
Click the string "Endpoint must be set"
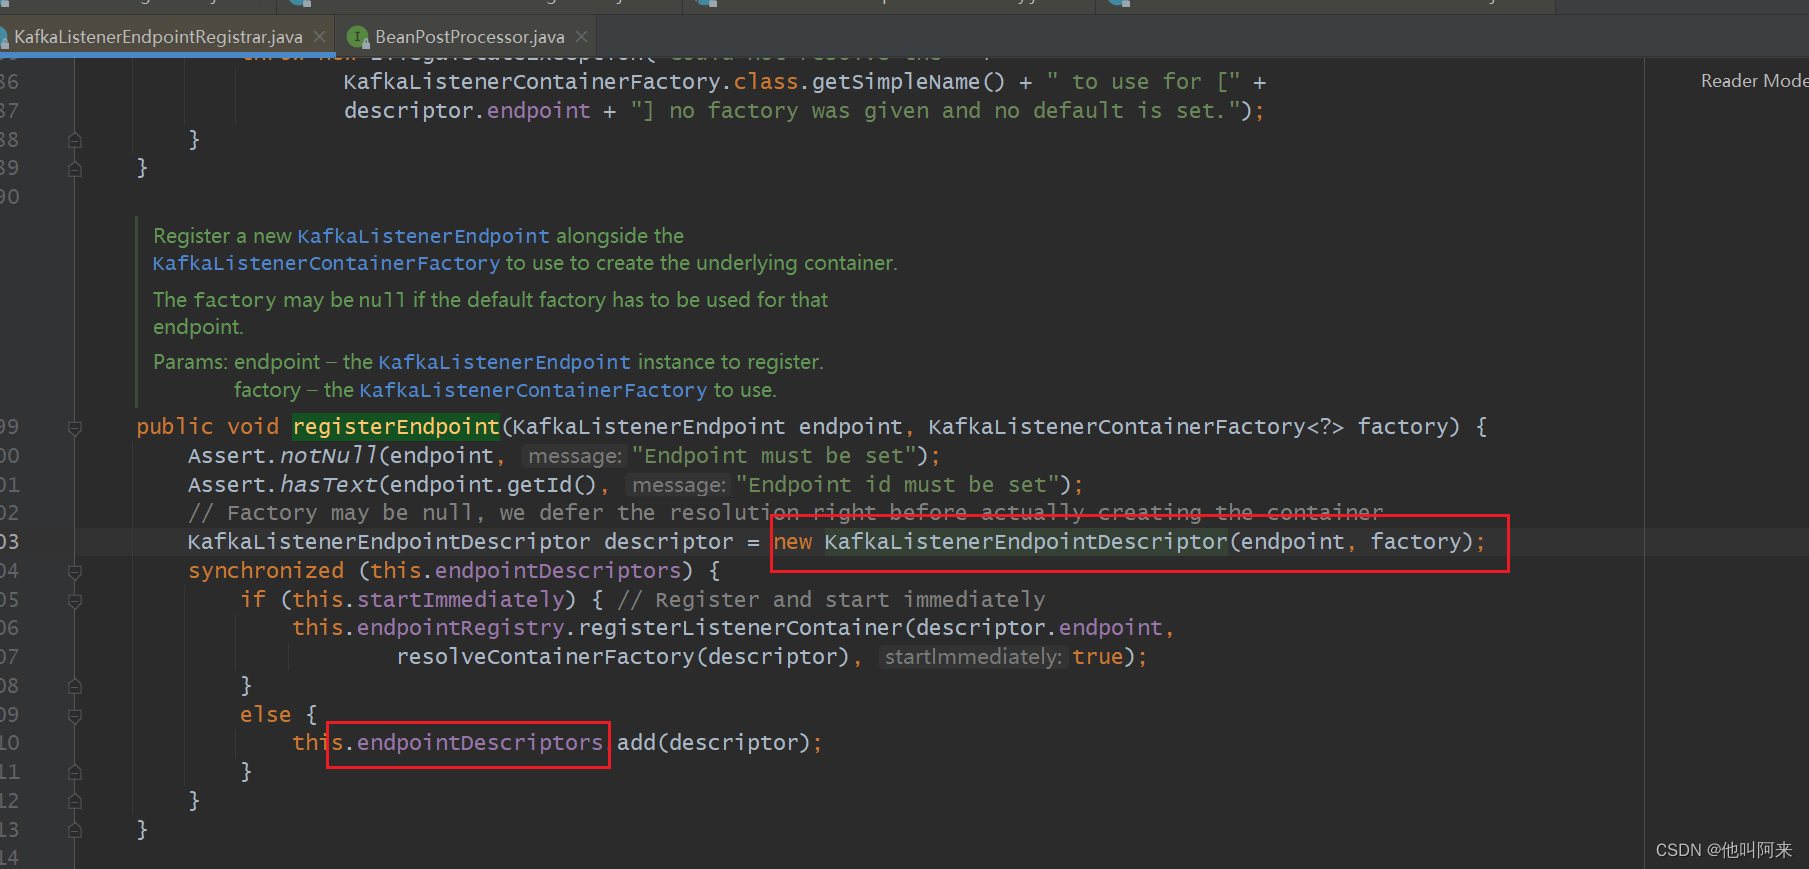774,456
